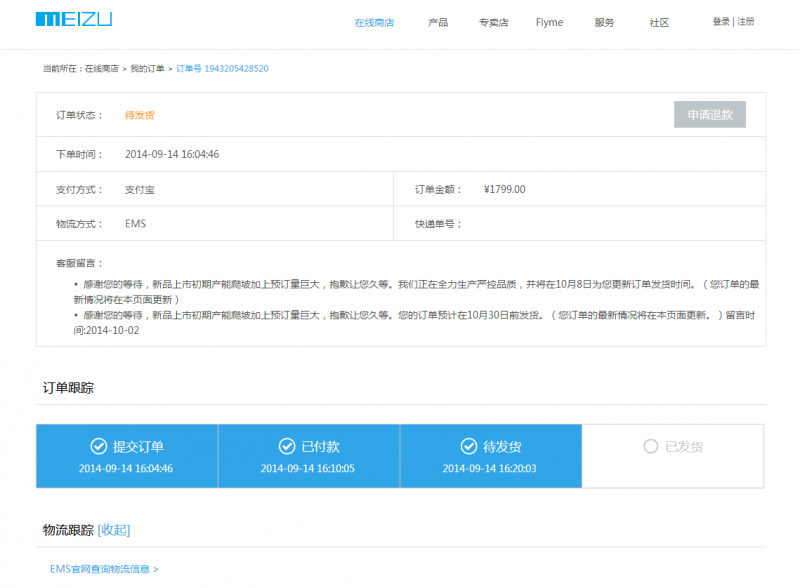Click the timestamp 2014-09-14 16:20:03

point(489,468)
